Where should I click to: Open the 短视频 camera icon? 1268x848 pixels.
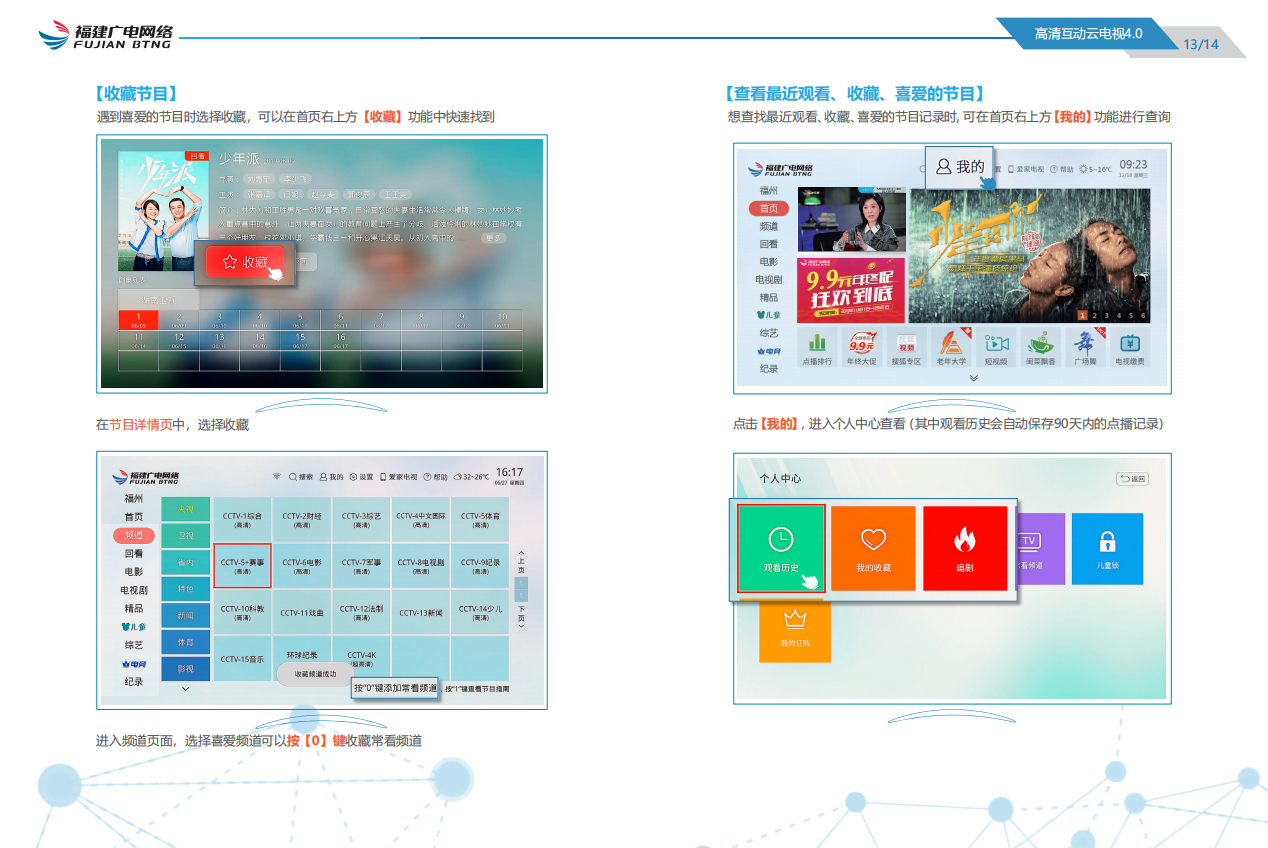tap(995, 347)
